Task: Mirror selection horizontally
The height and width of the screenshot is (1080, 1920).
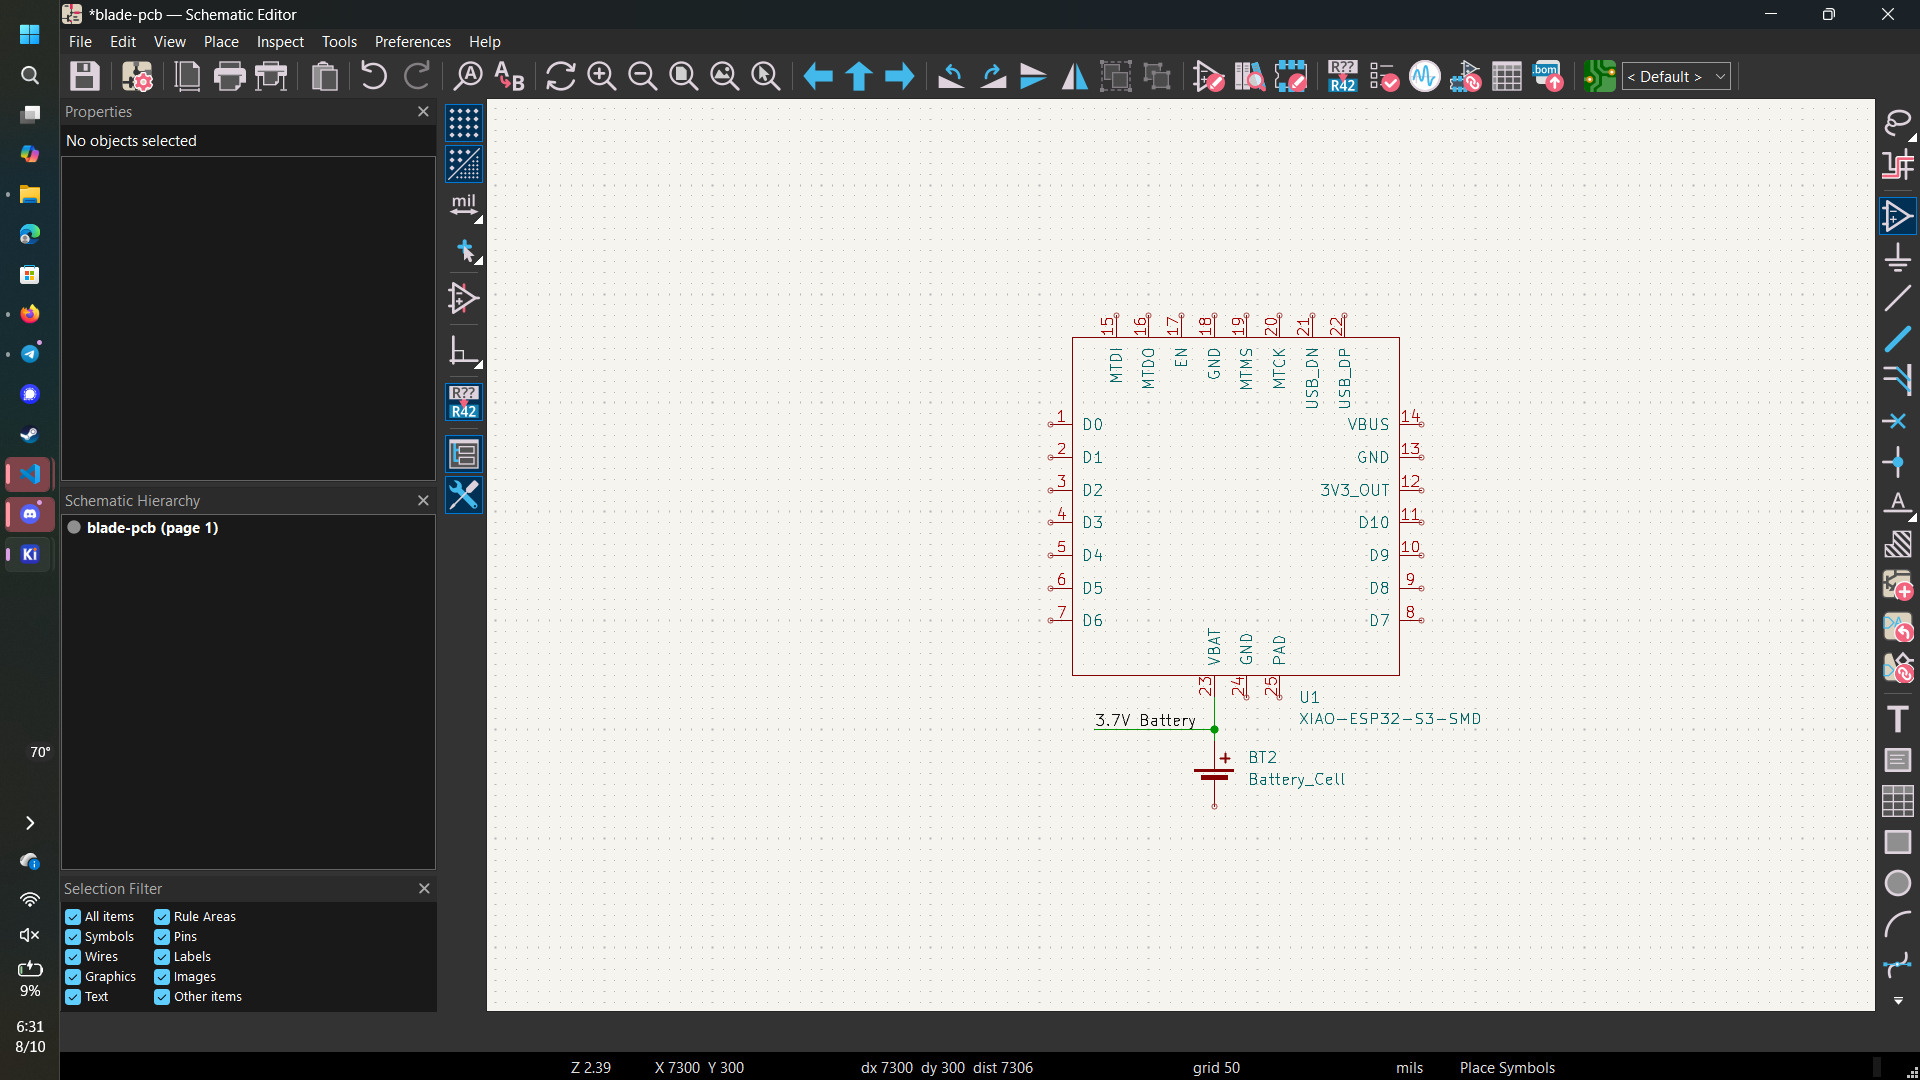Action: (1075, 77)
